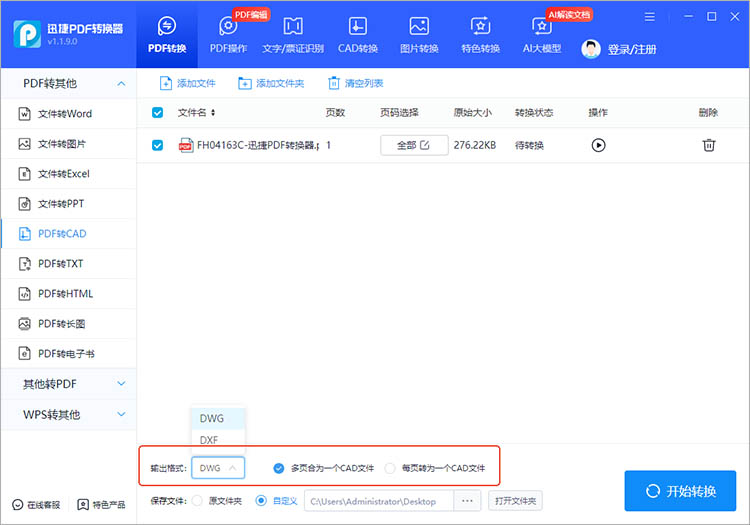Switch to the PDF操作 tab

coord(228,34)
